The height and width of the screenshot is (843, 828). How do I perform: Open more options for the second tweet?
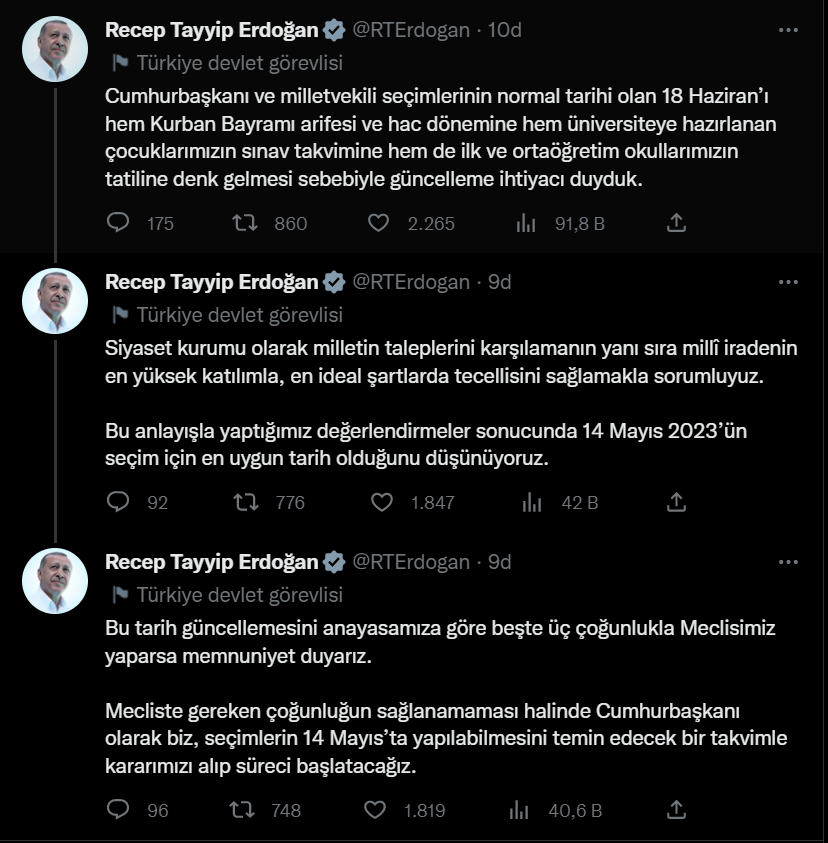coord(788,282)
